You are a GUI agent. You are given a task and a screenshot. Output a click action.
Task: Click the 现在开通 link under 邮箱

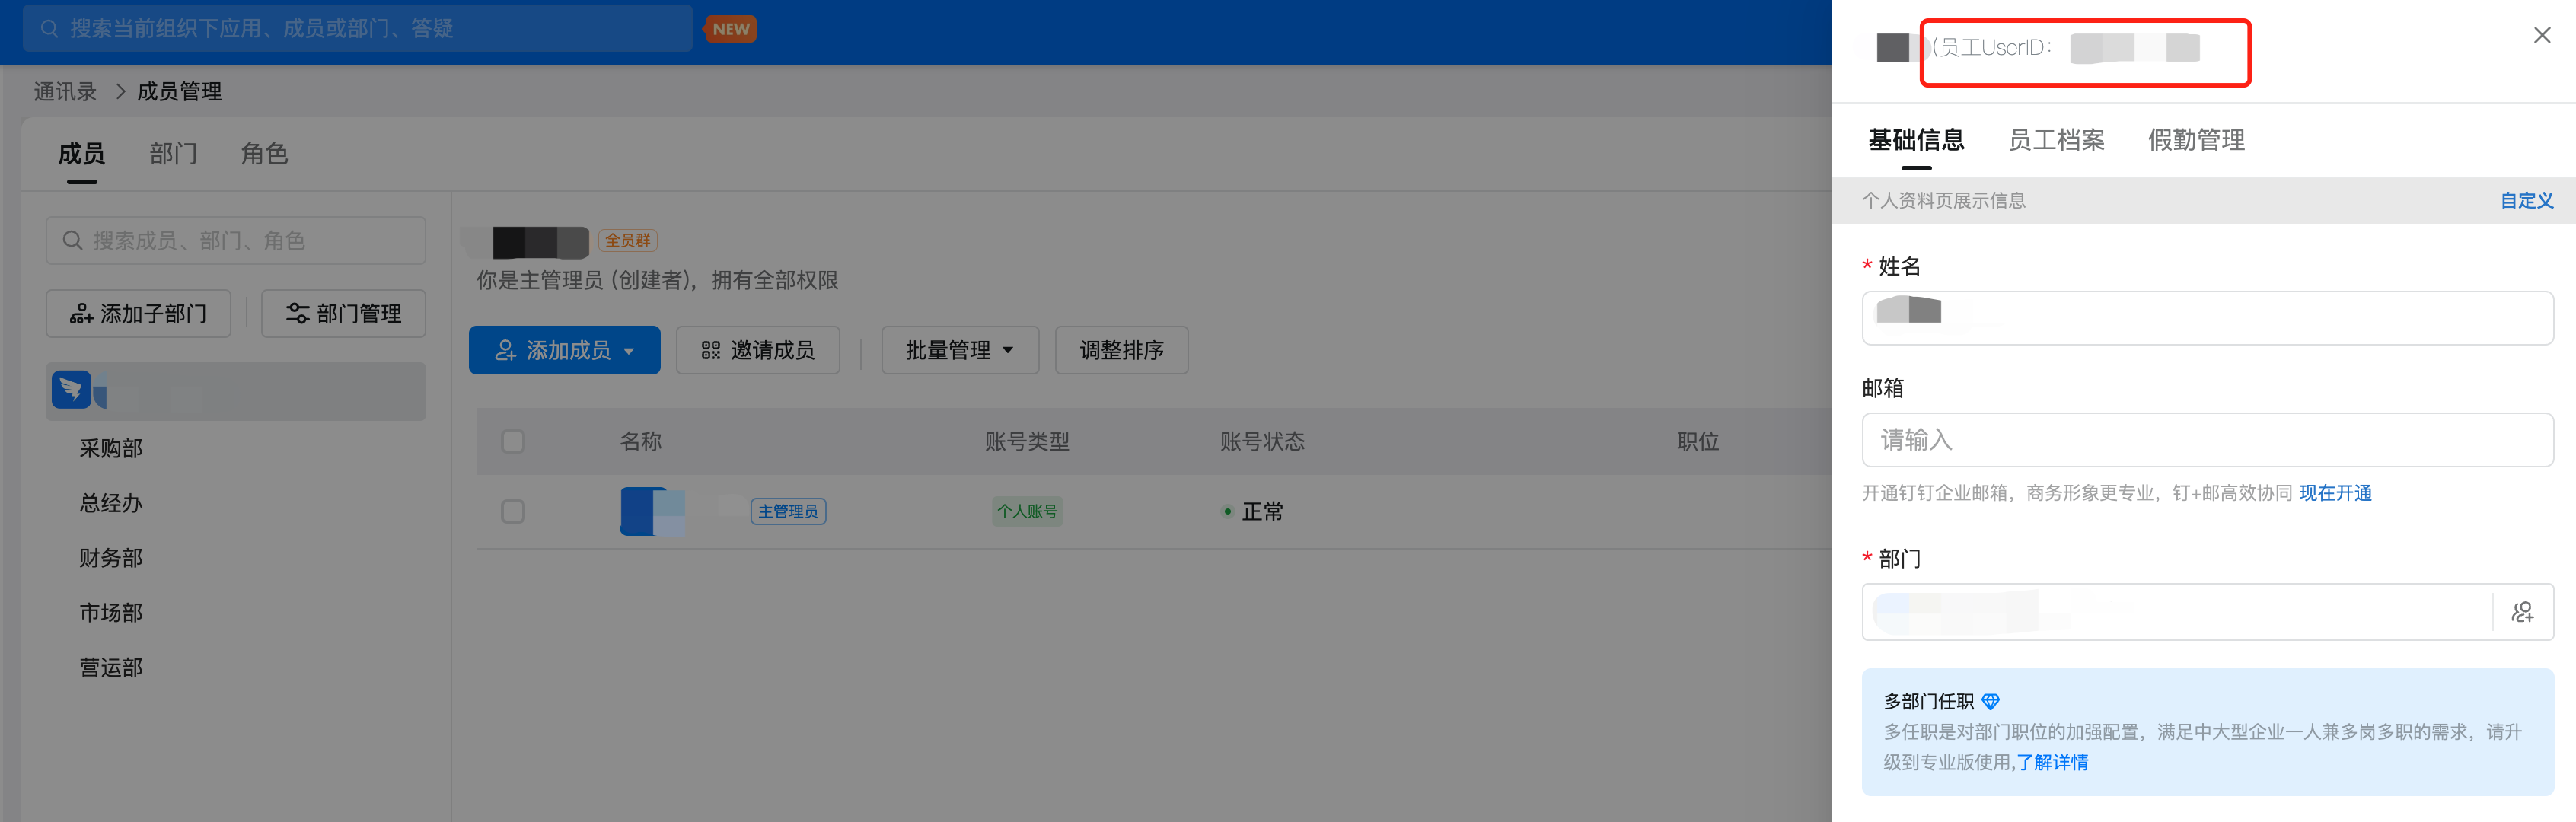pos(2335,493)
